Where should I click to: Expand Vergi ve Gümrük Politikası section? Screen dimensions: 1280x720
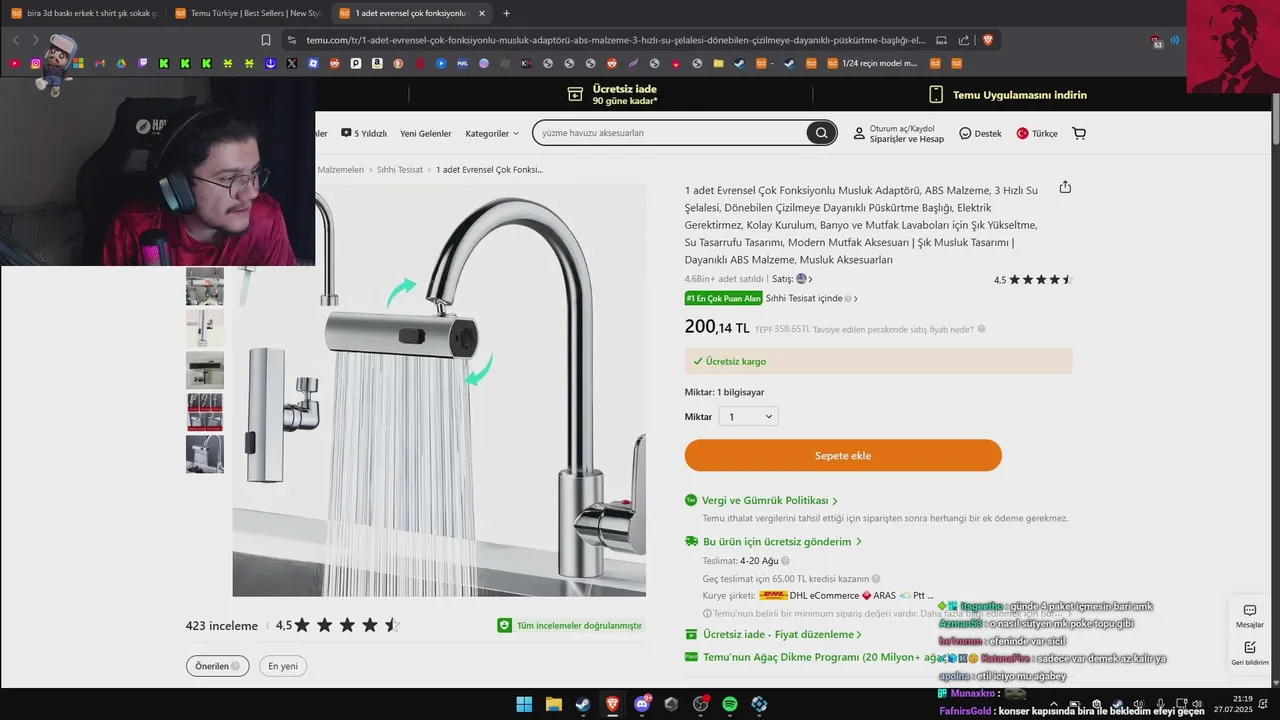click(x=770, y=500)
